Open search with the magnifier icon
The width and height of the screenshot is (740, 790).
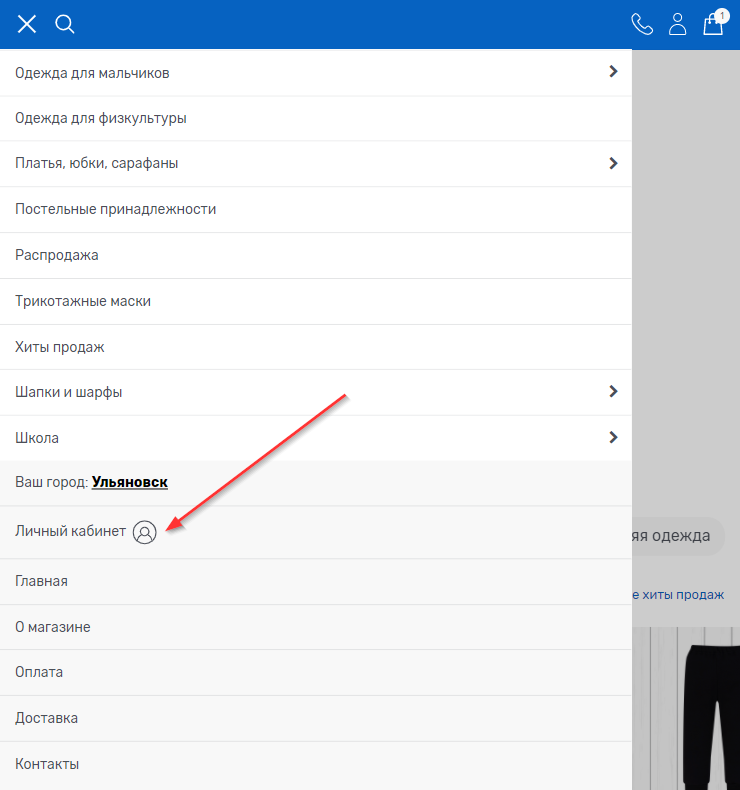click(x=65, y=24)
